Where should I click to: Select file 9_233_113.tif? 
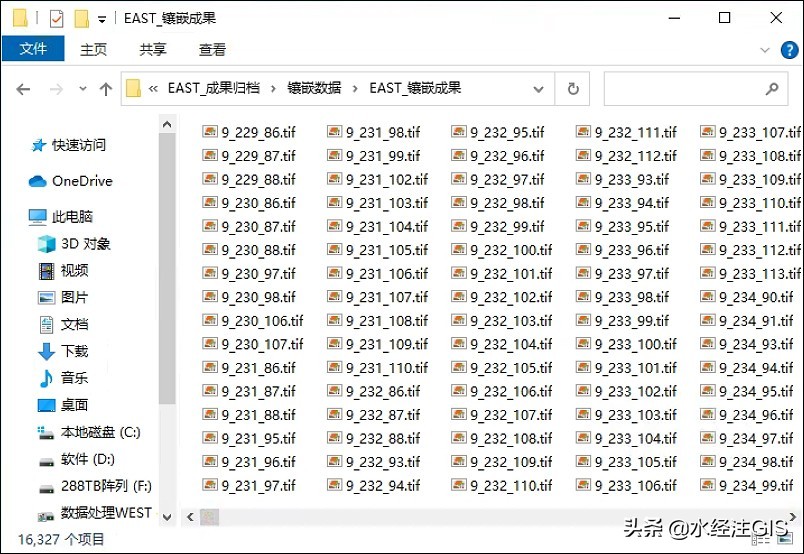(751, 273)
